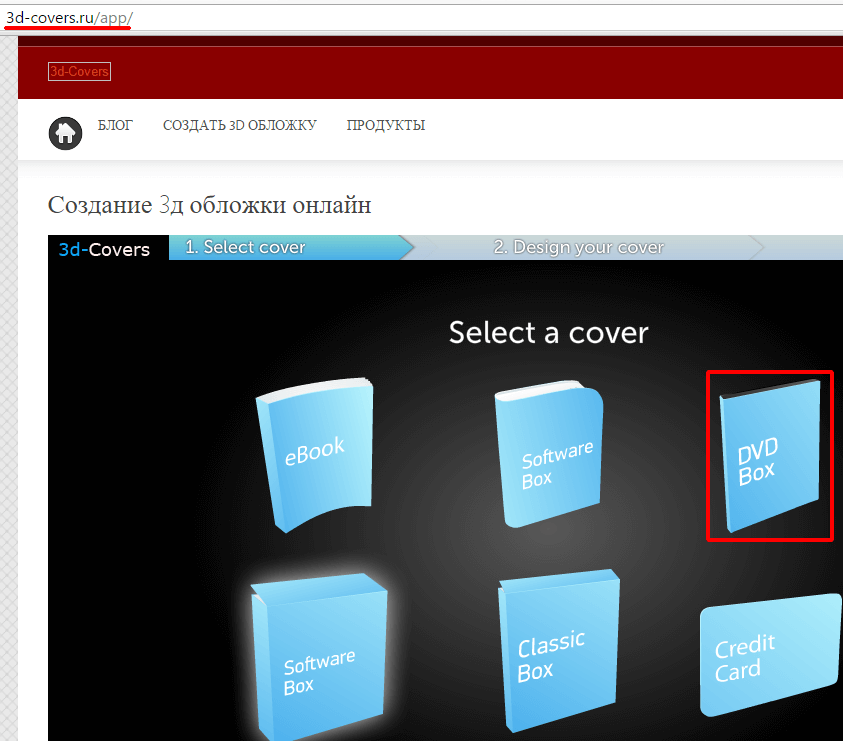Click the "Select a cover" heading text
This screenshot has height=741, width=843.
(548, 333)
